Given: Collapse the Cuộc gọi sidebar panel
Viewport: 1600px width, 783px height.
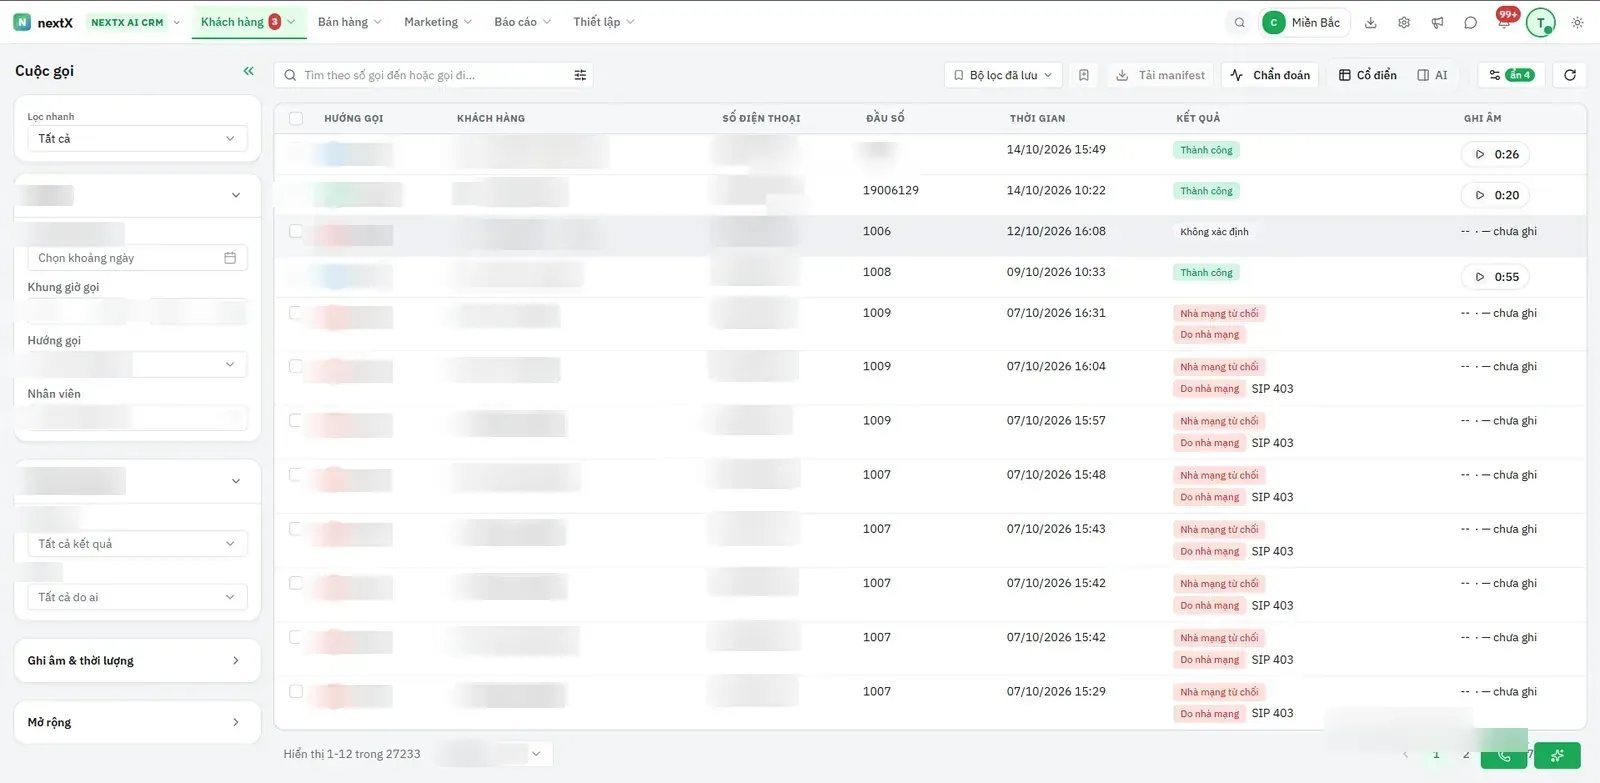Looking at the screenshot, I should 248,71.
